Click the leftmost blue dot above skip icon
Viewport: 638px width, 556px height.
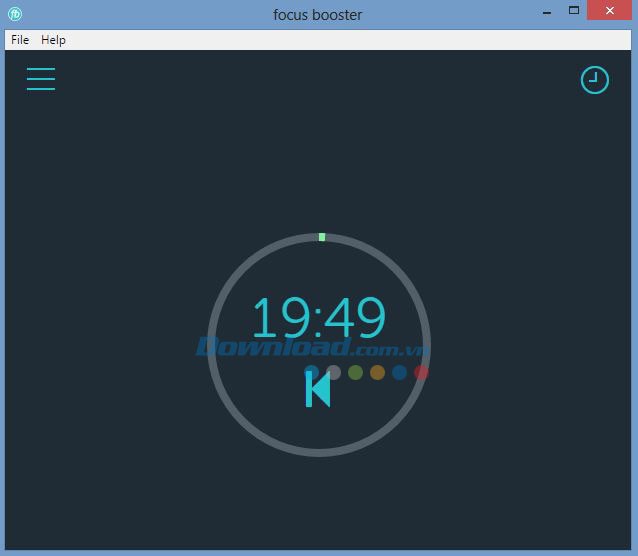(x=312, y=371)
